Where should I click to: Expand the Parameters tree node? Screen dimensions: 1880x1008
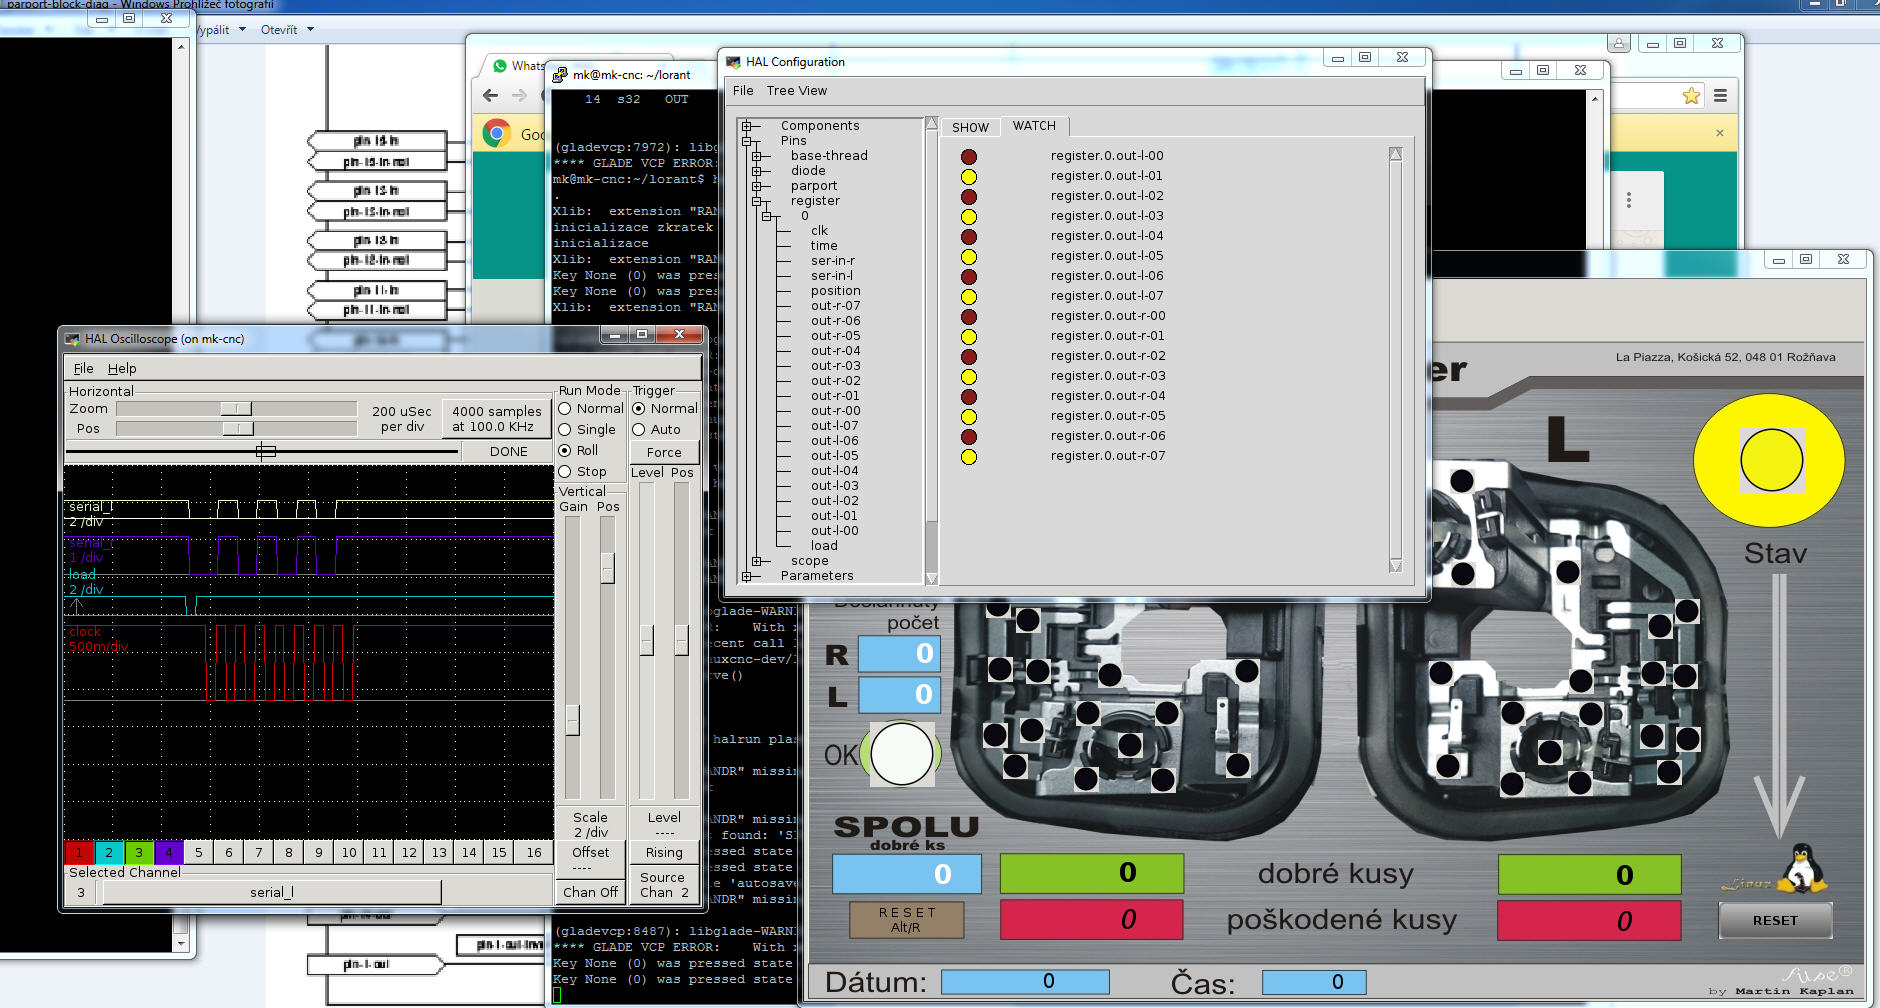point(747,576)
